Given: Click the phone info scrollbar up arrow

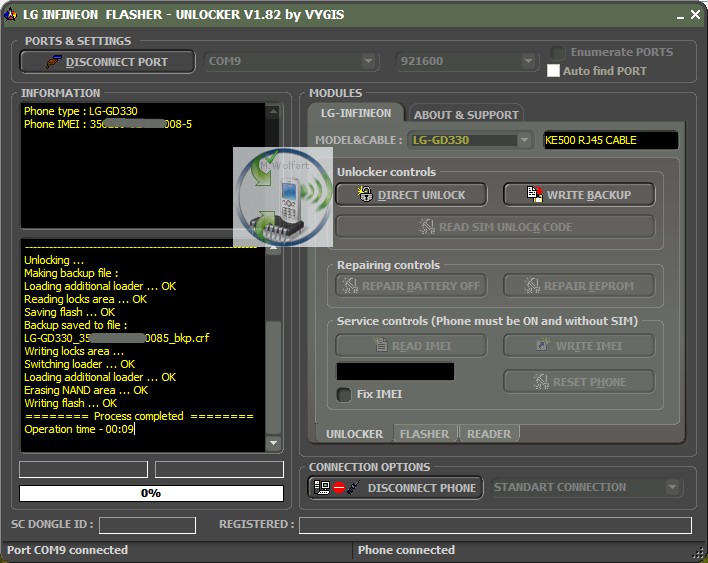Looking at the screenshot, I should pos(273,111).
